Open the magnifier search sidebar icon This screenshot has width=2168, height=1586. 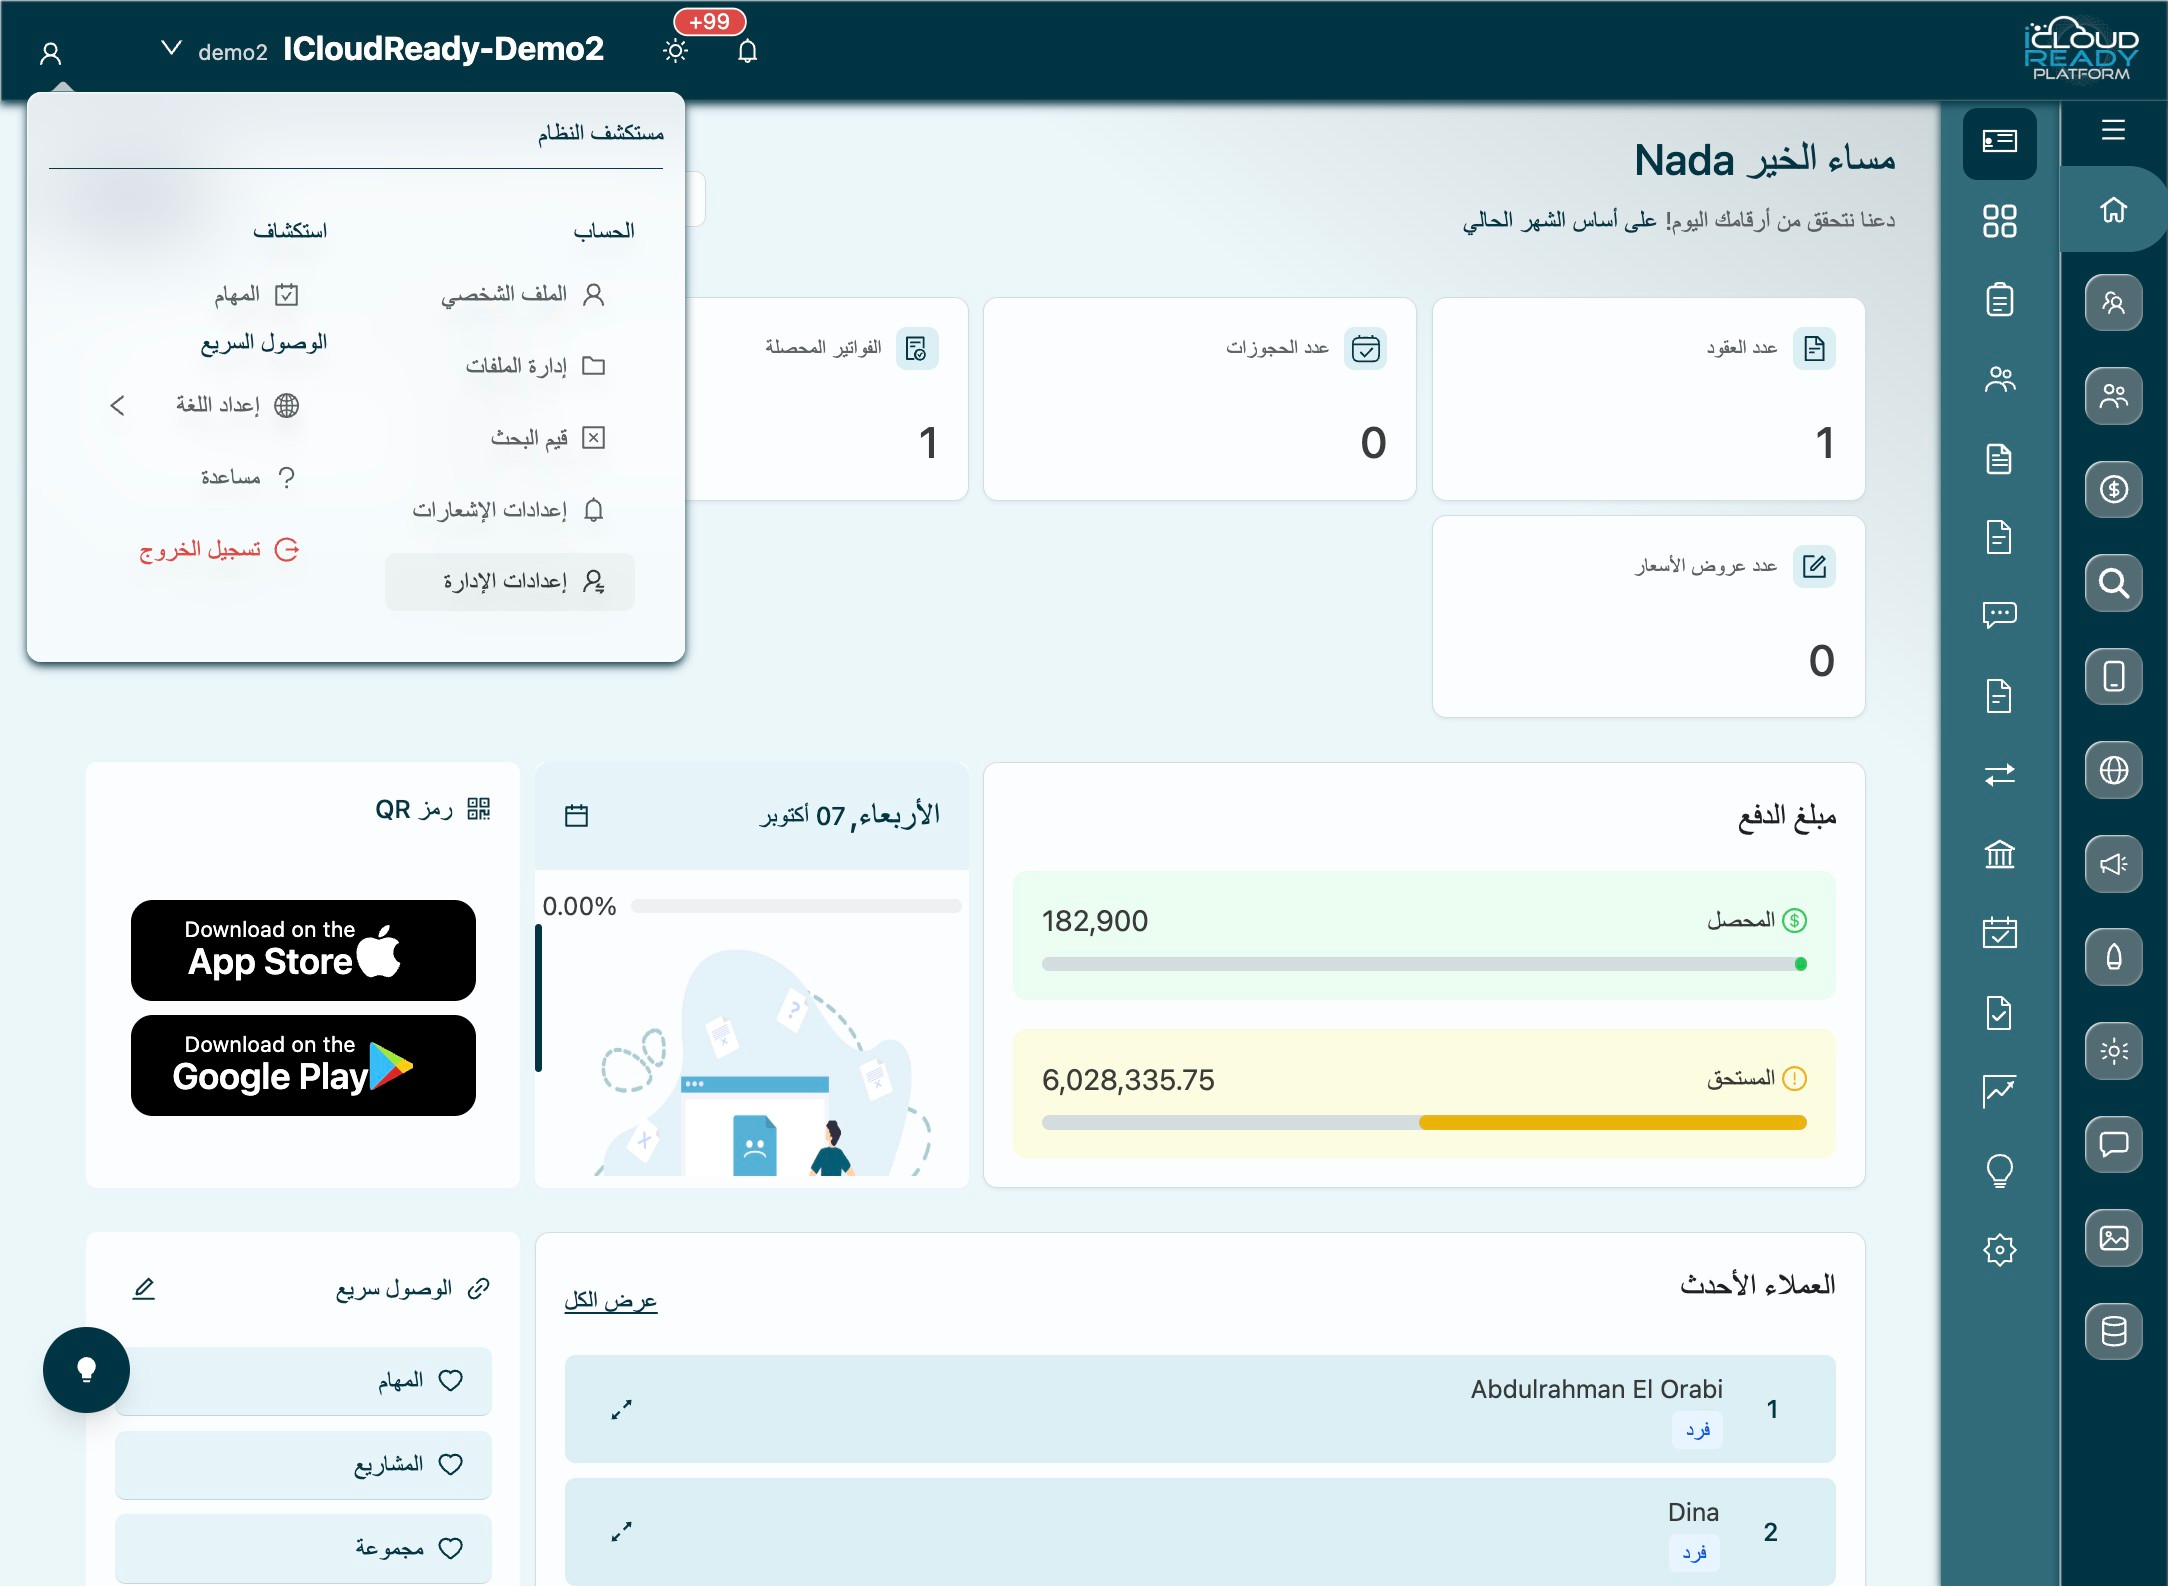[2113, 582]
